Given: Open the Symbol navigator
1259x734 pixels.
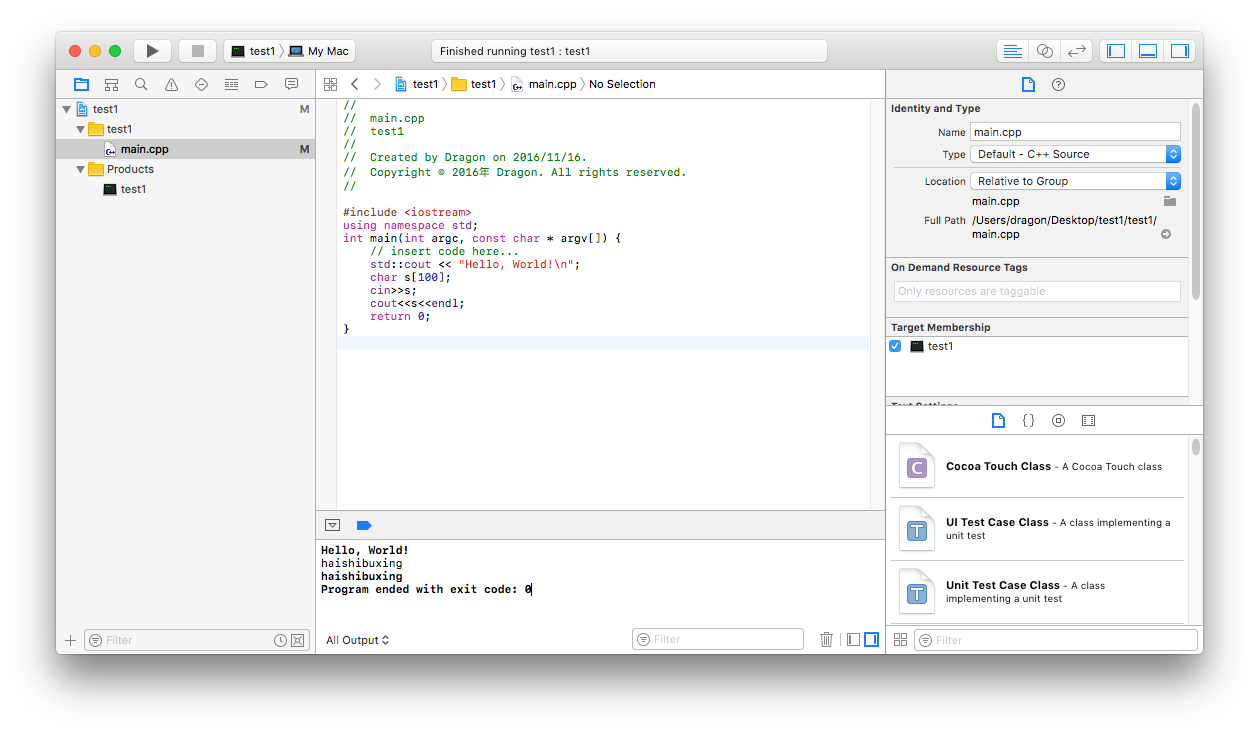Looking at the screenshot, I should click(x=111, y=84).
